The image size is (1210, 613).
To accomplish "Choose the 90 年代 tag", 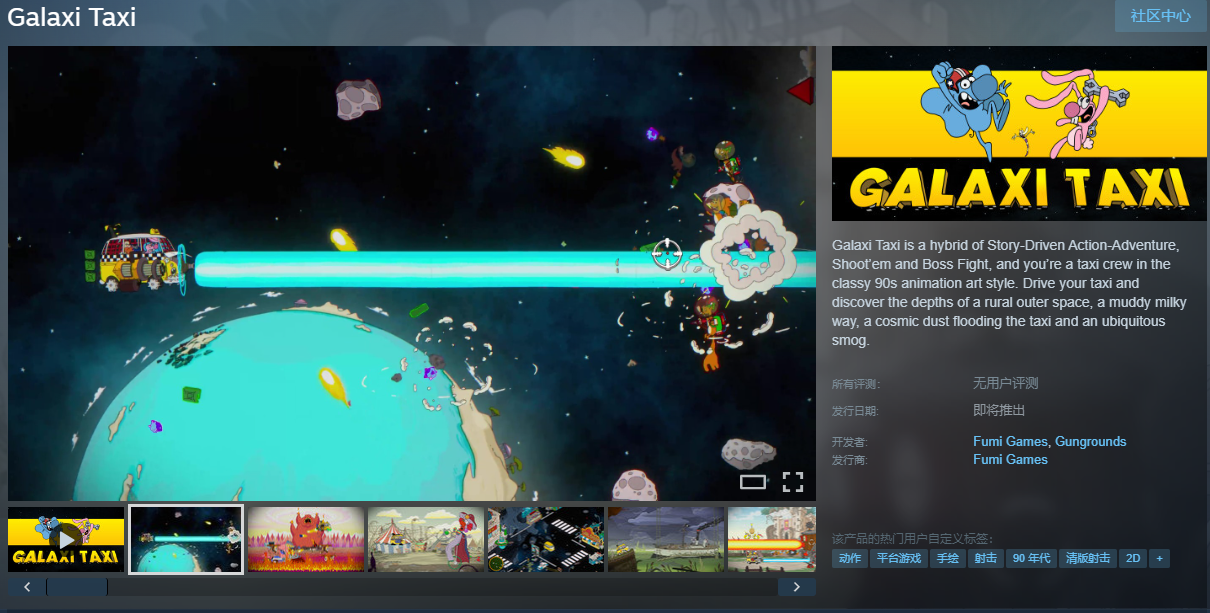I will click(x=1031, y=558).
